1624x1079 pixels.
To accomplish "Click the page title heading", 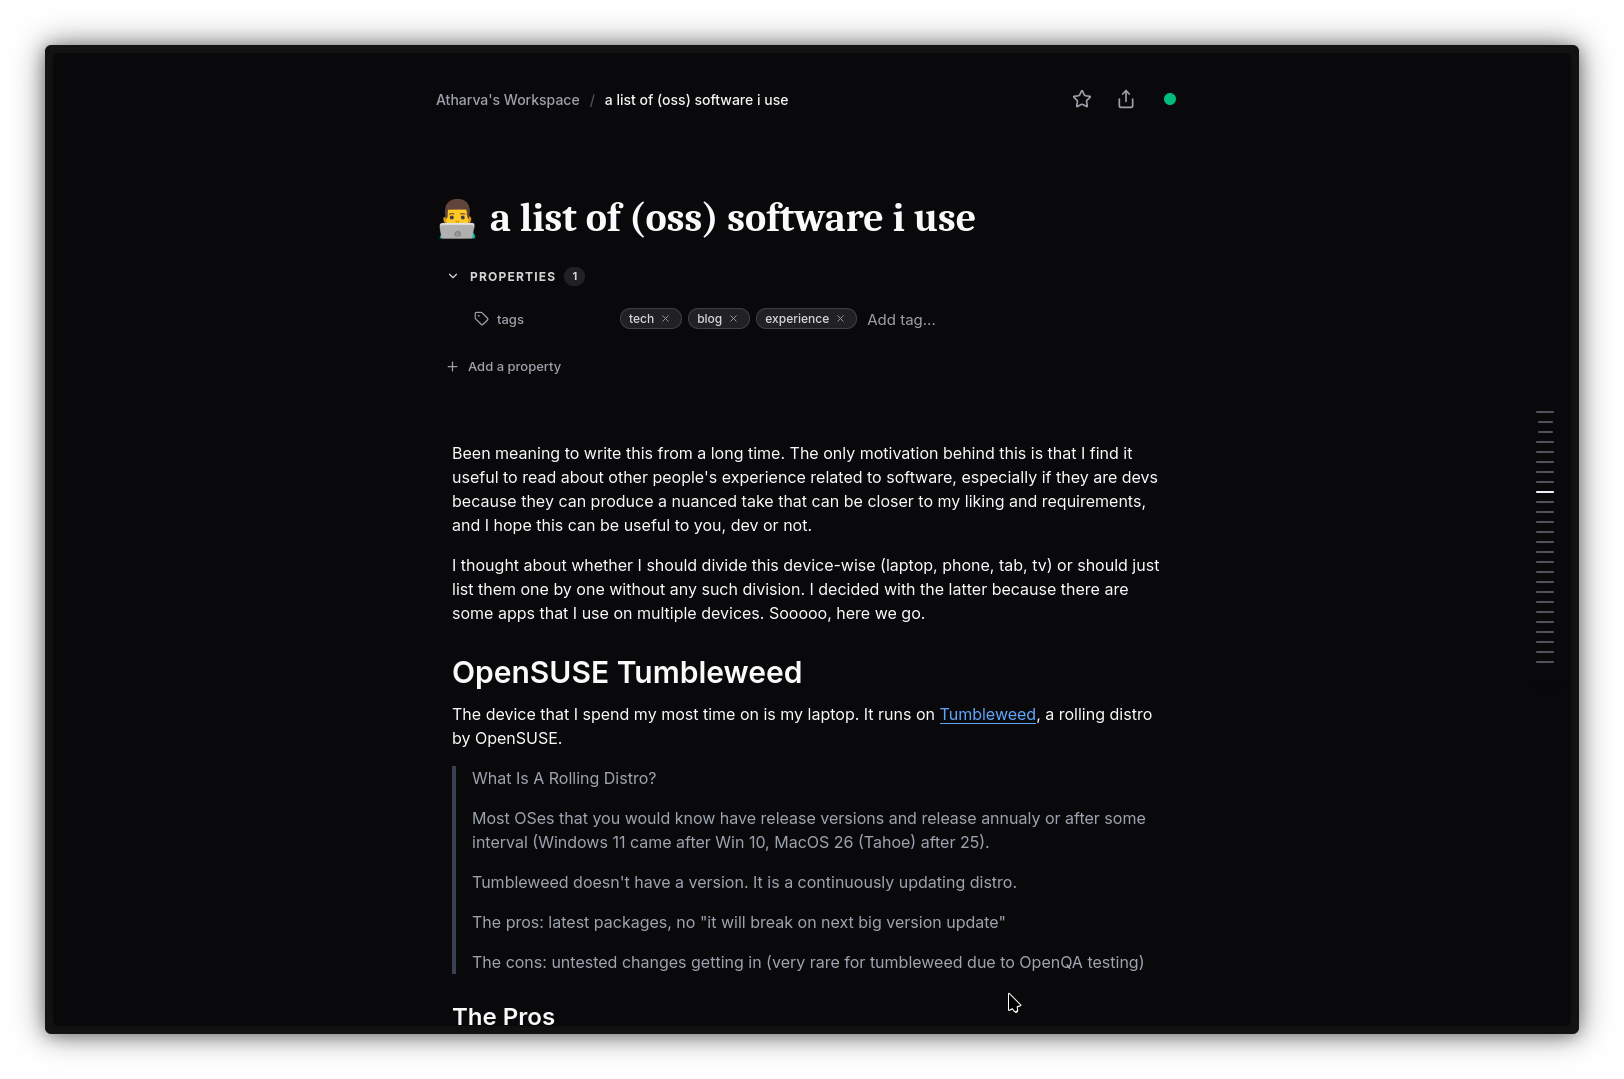I will point(732,218).
